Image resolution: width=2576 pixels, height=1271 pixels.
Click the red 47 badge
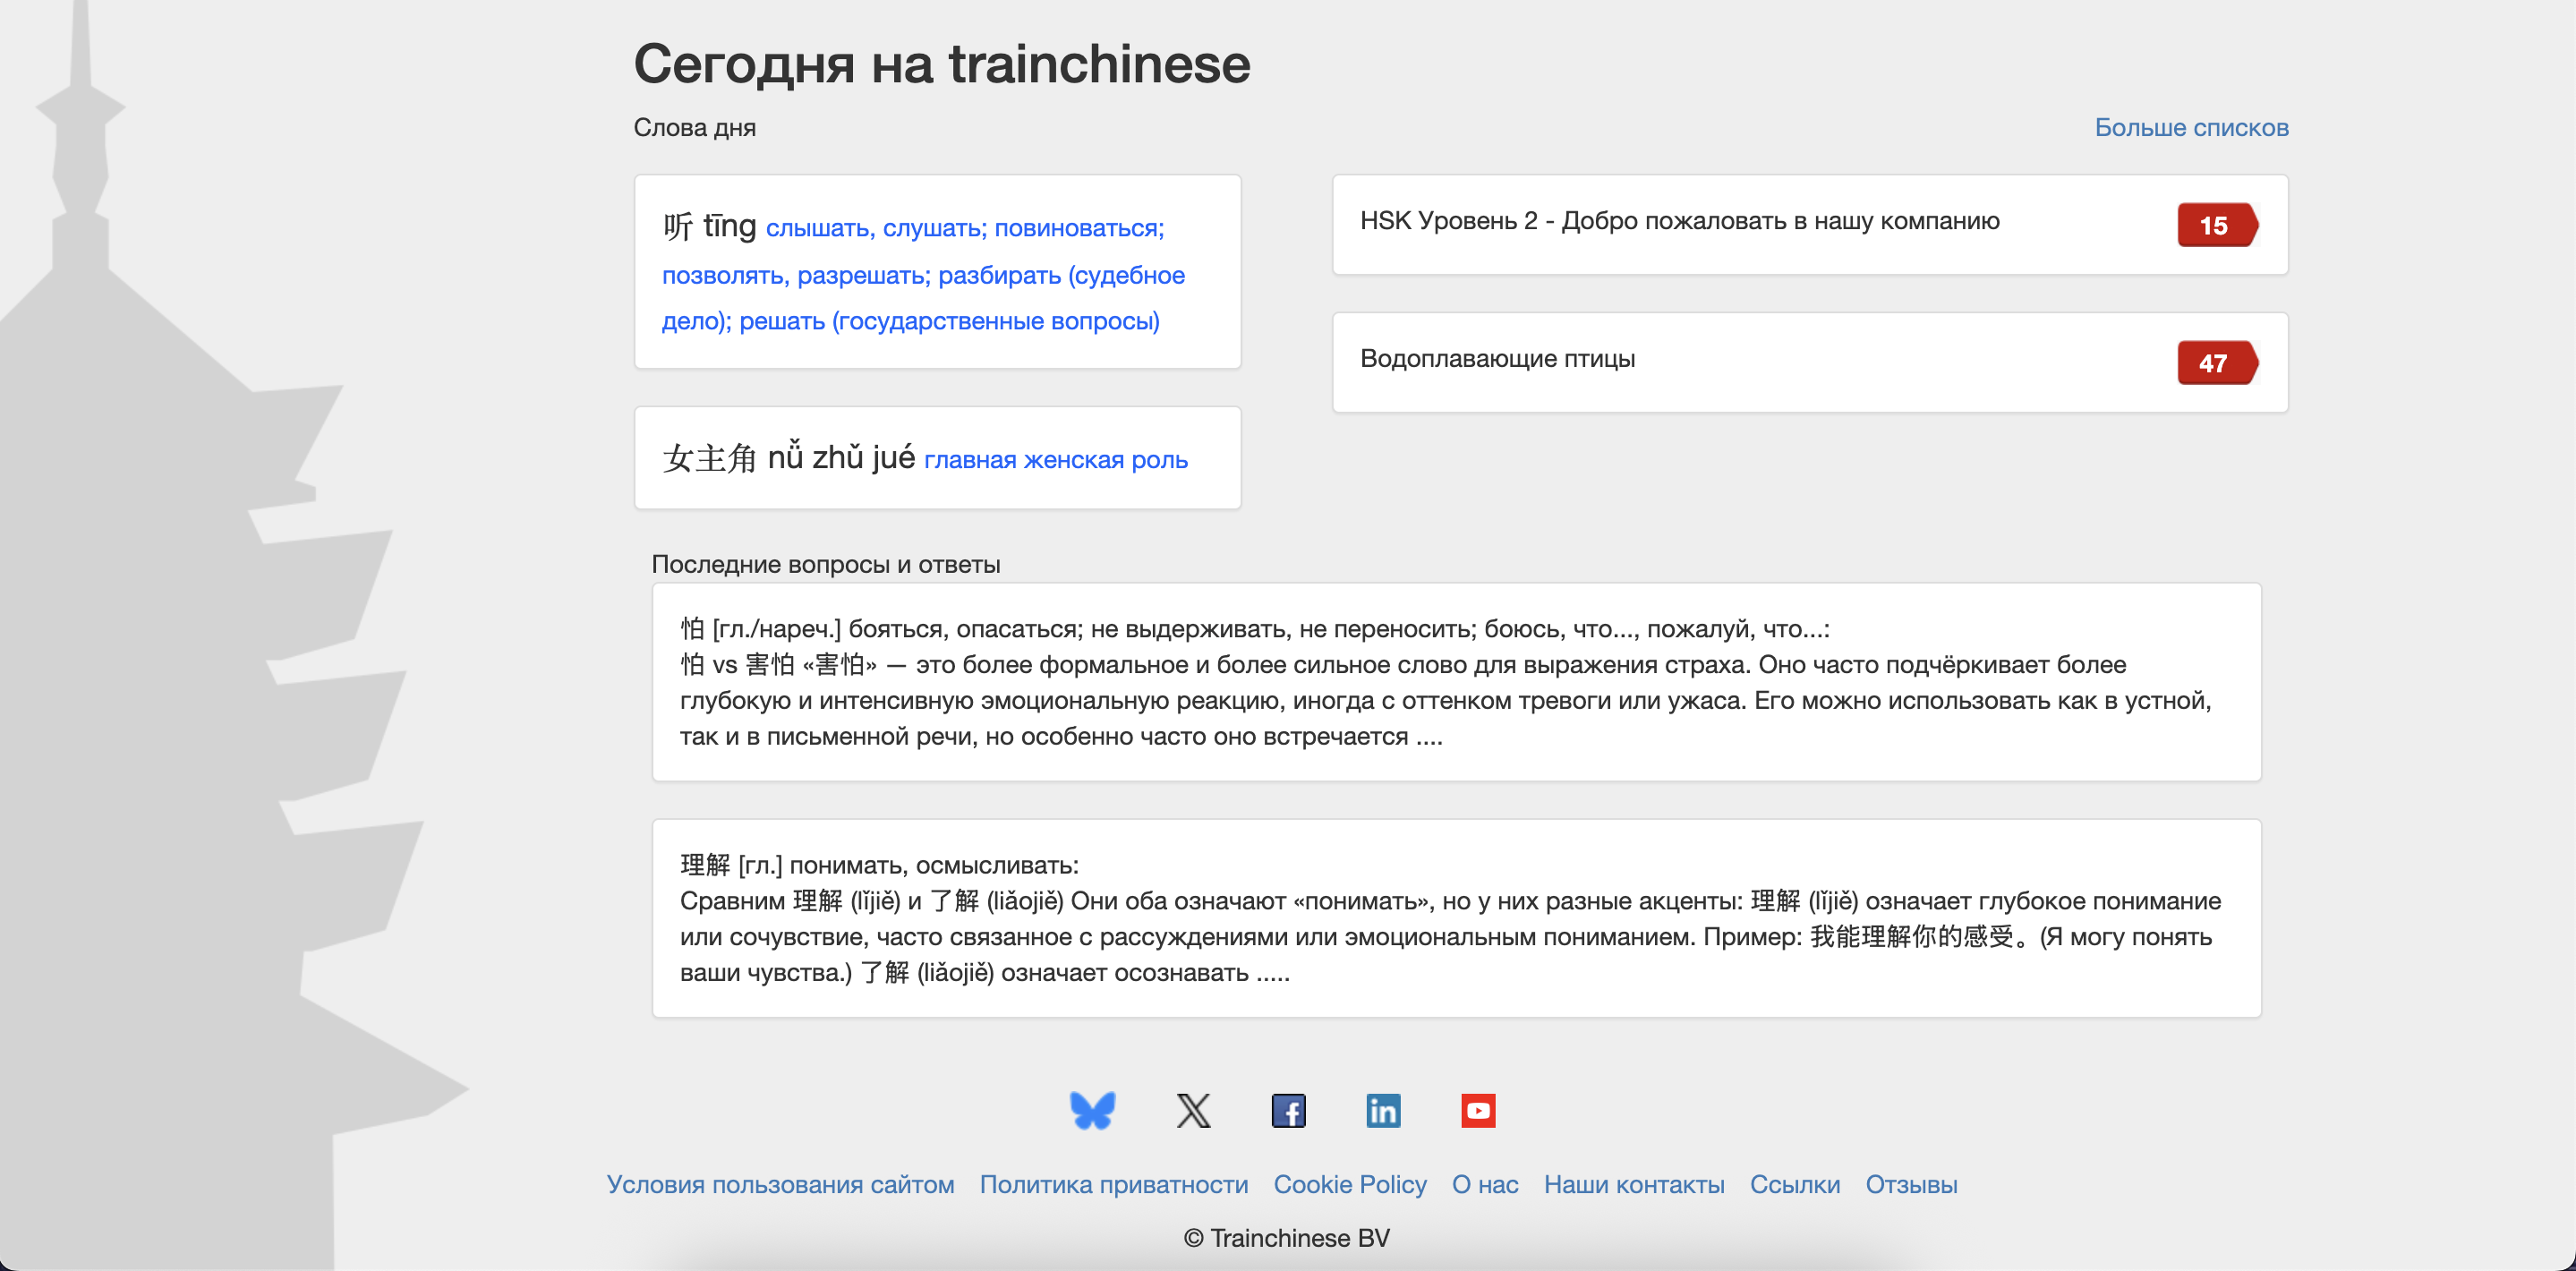click(2217, 363)
